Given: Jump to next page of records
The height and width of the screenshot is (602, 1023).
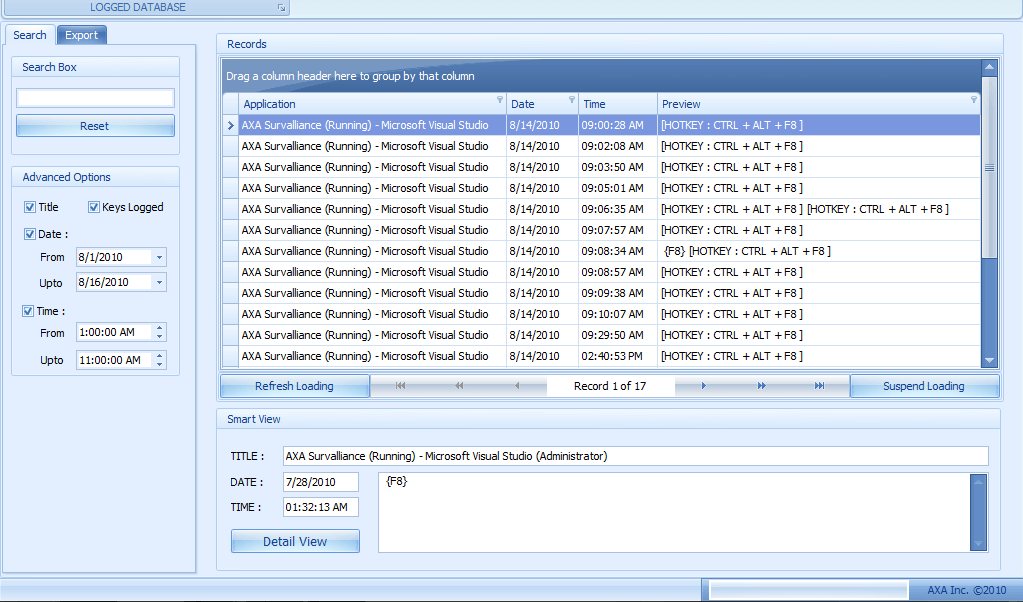Looking at the screenshot, I should (x=762, y=386).
